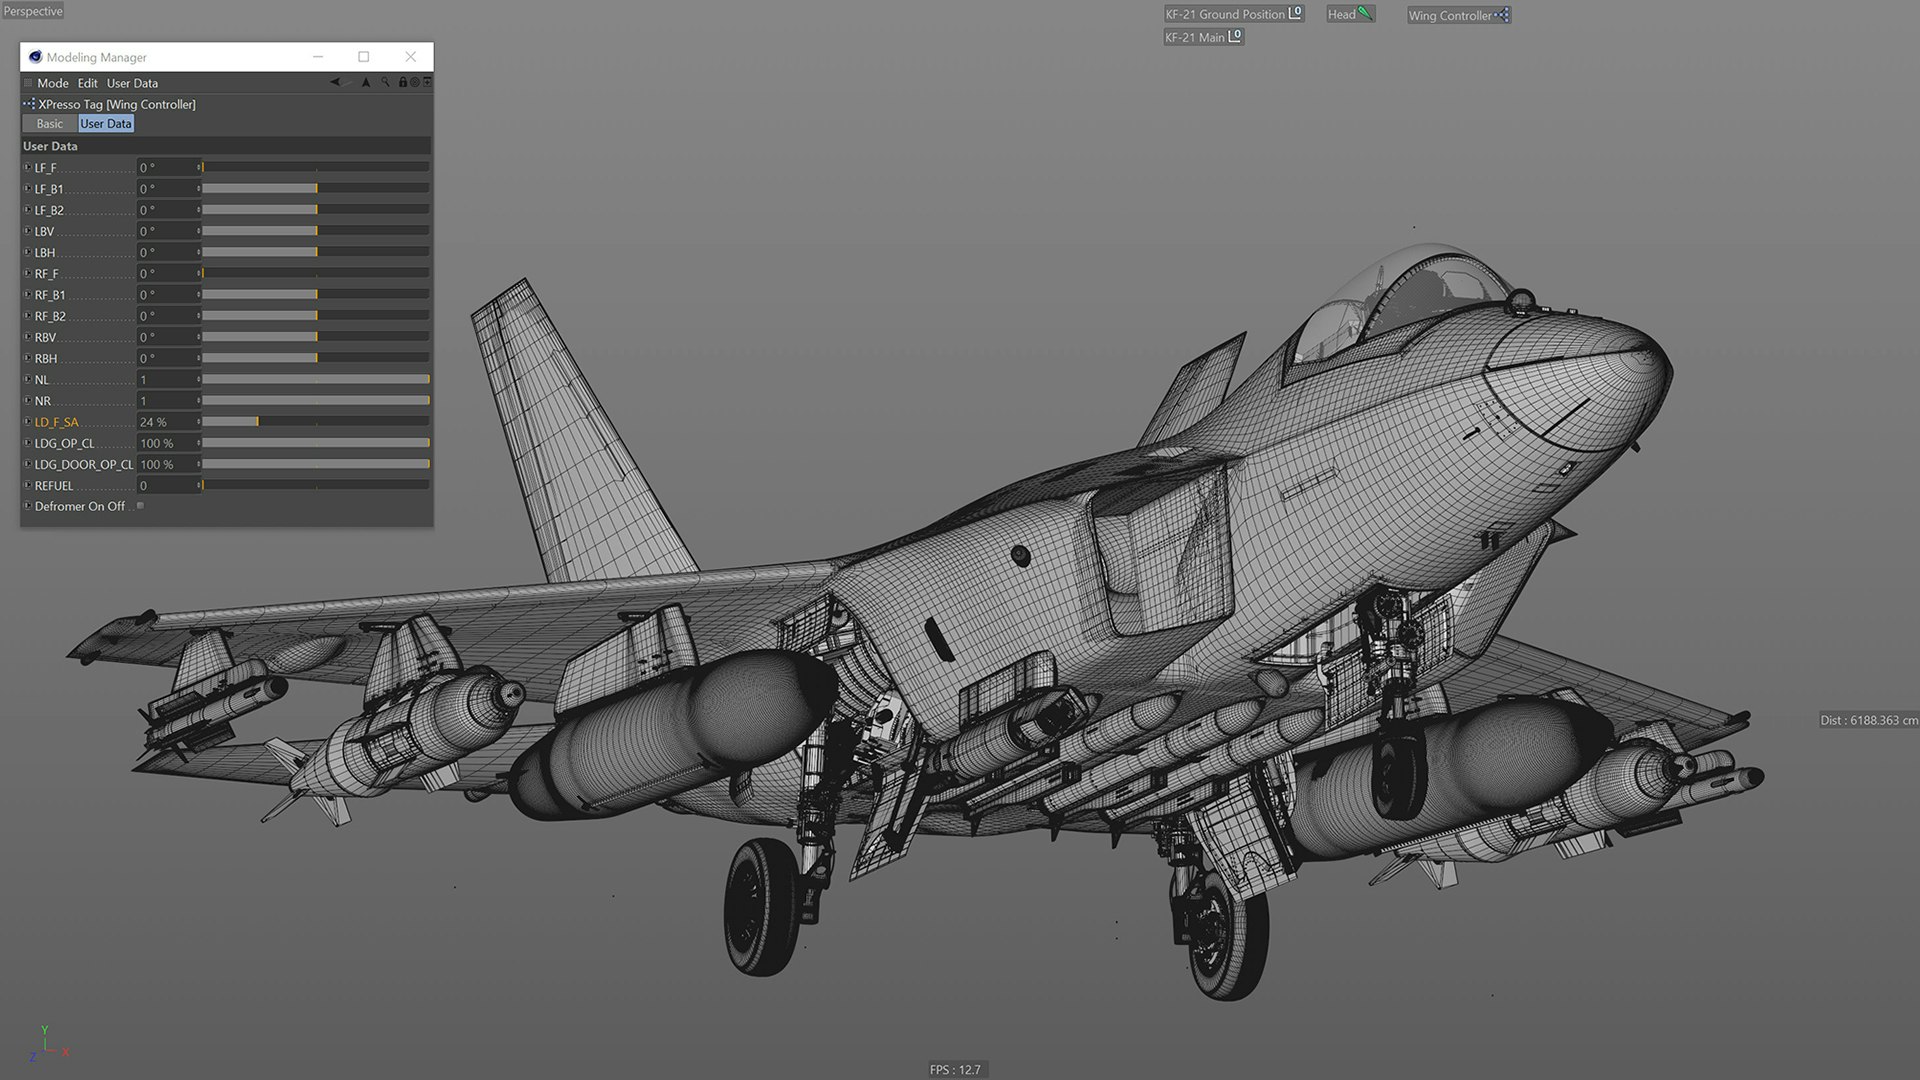
Task: Toggle animation dot beside LDG_OP_CL
Action: 27,443
